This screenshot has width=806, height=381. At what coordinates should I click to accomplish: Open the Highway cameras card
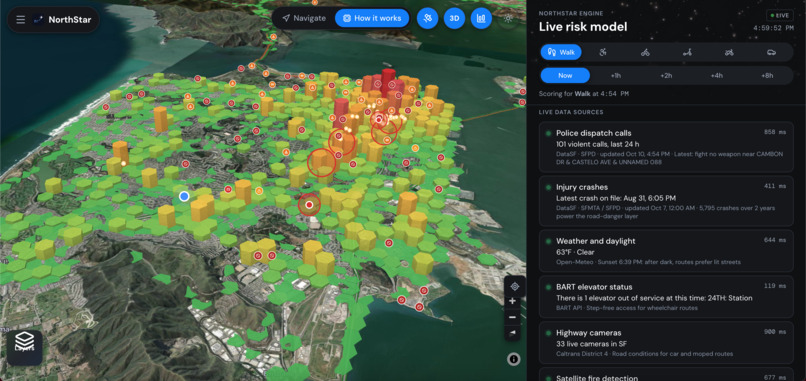tap(666, 342)
